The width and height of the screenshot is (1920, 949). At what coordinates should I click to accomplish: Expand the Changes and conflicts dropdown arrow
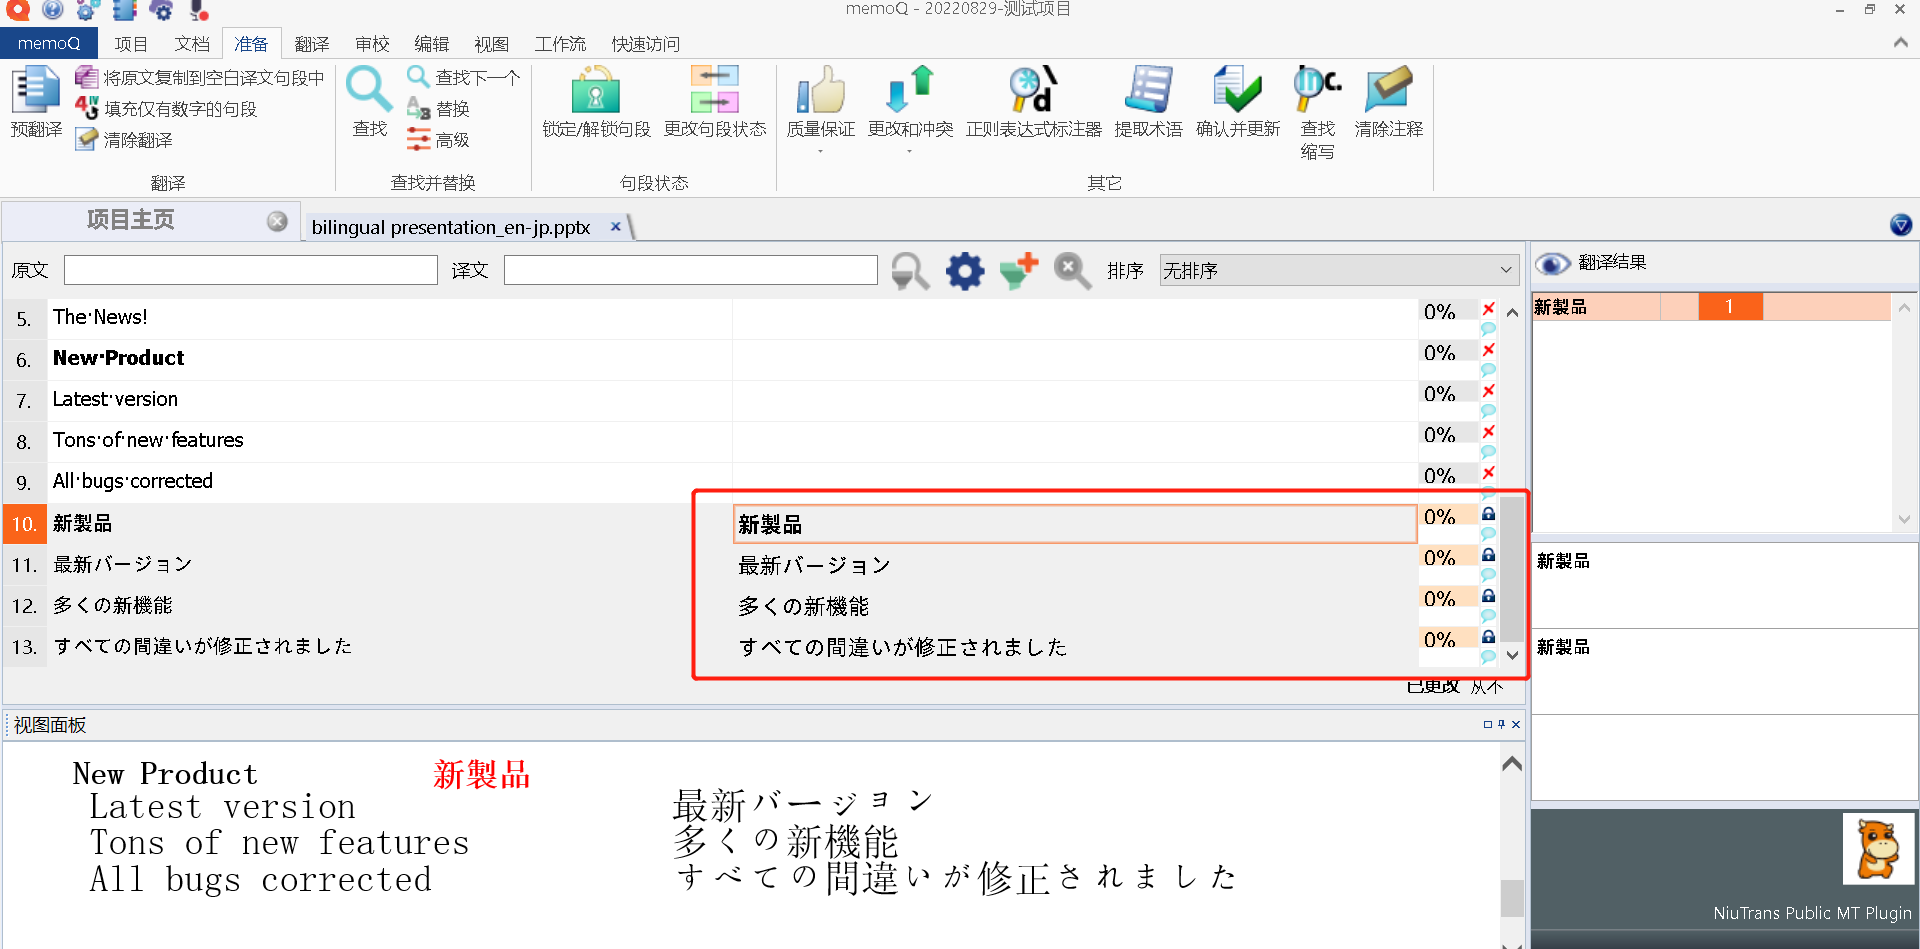point(910,152)
